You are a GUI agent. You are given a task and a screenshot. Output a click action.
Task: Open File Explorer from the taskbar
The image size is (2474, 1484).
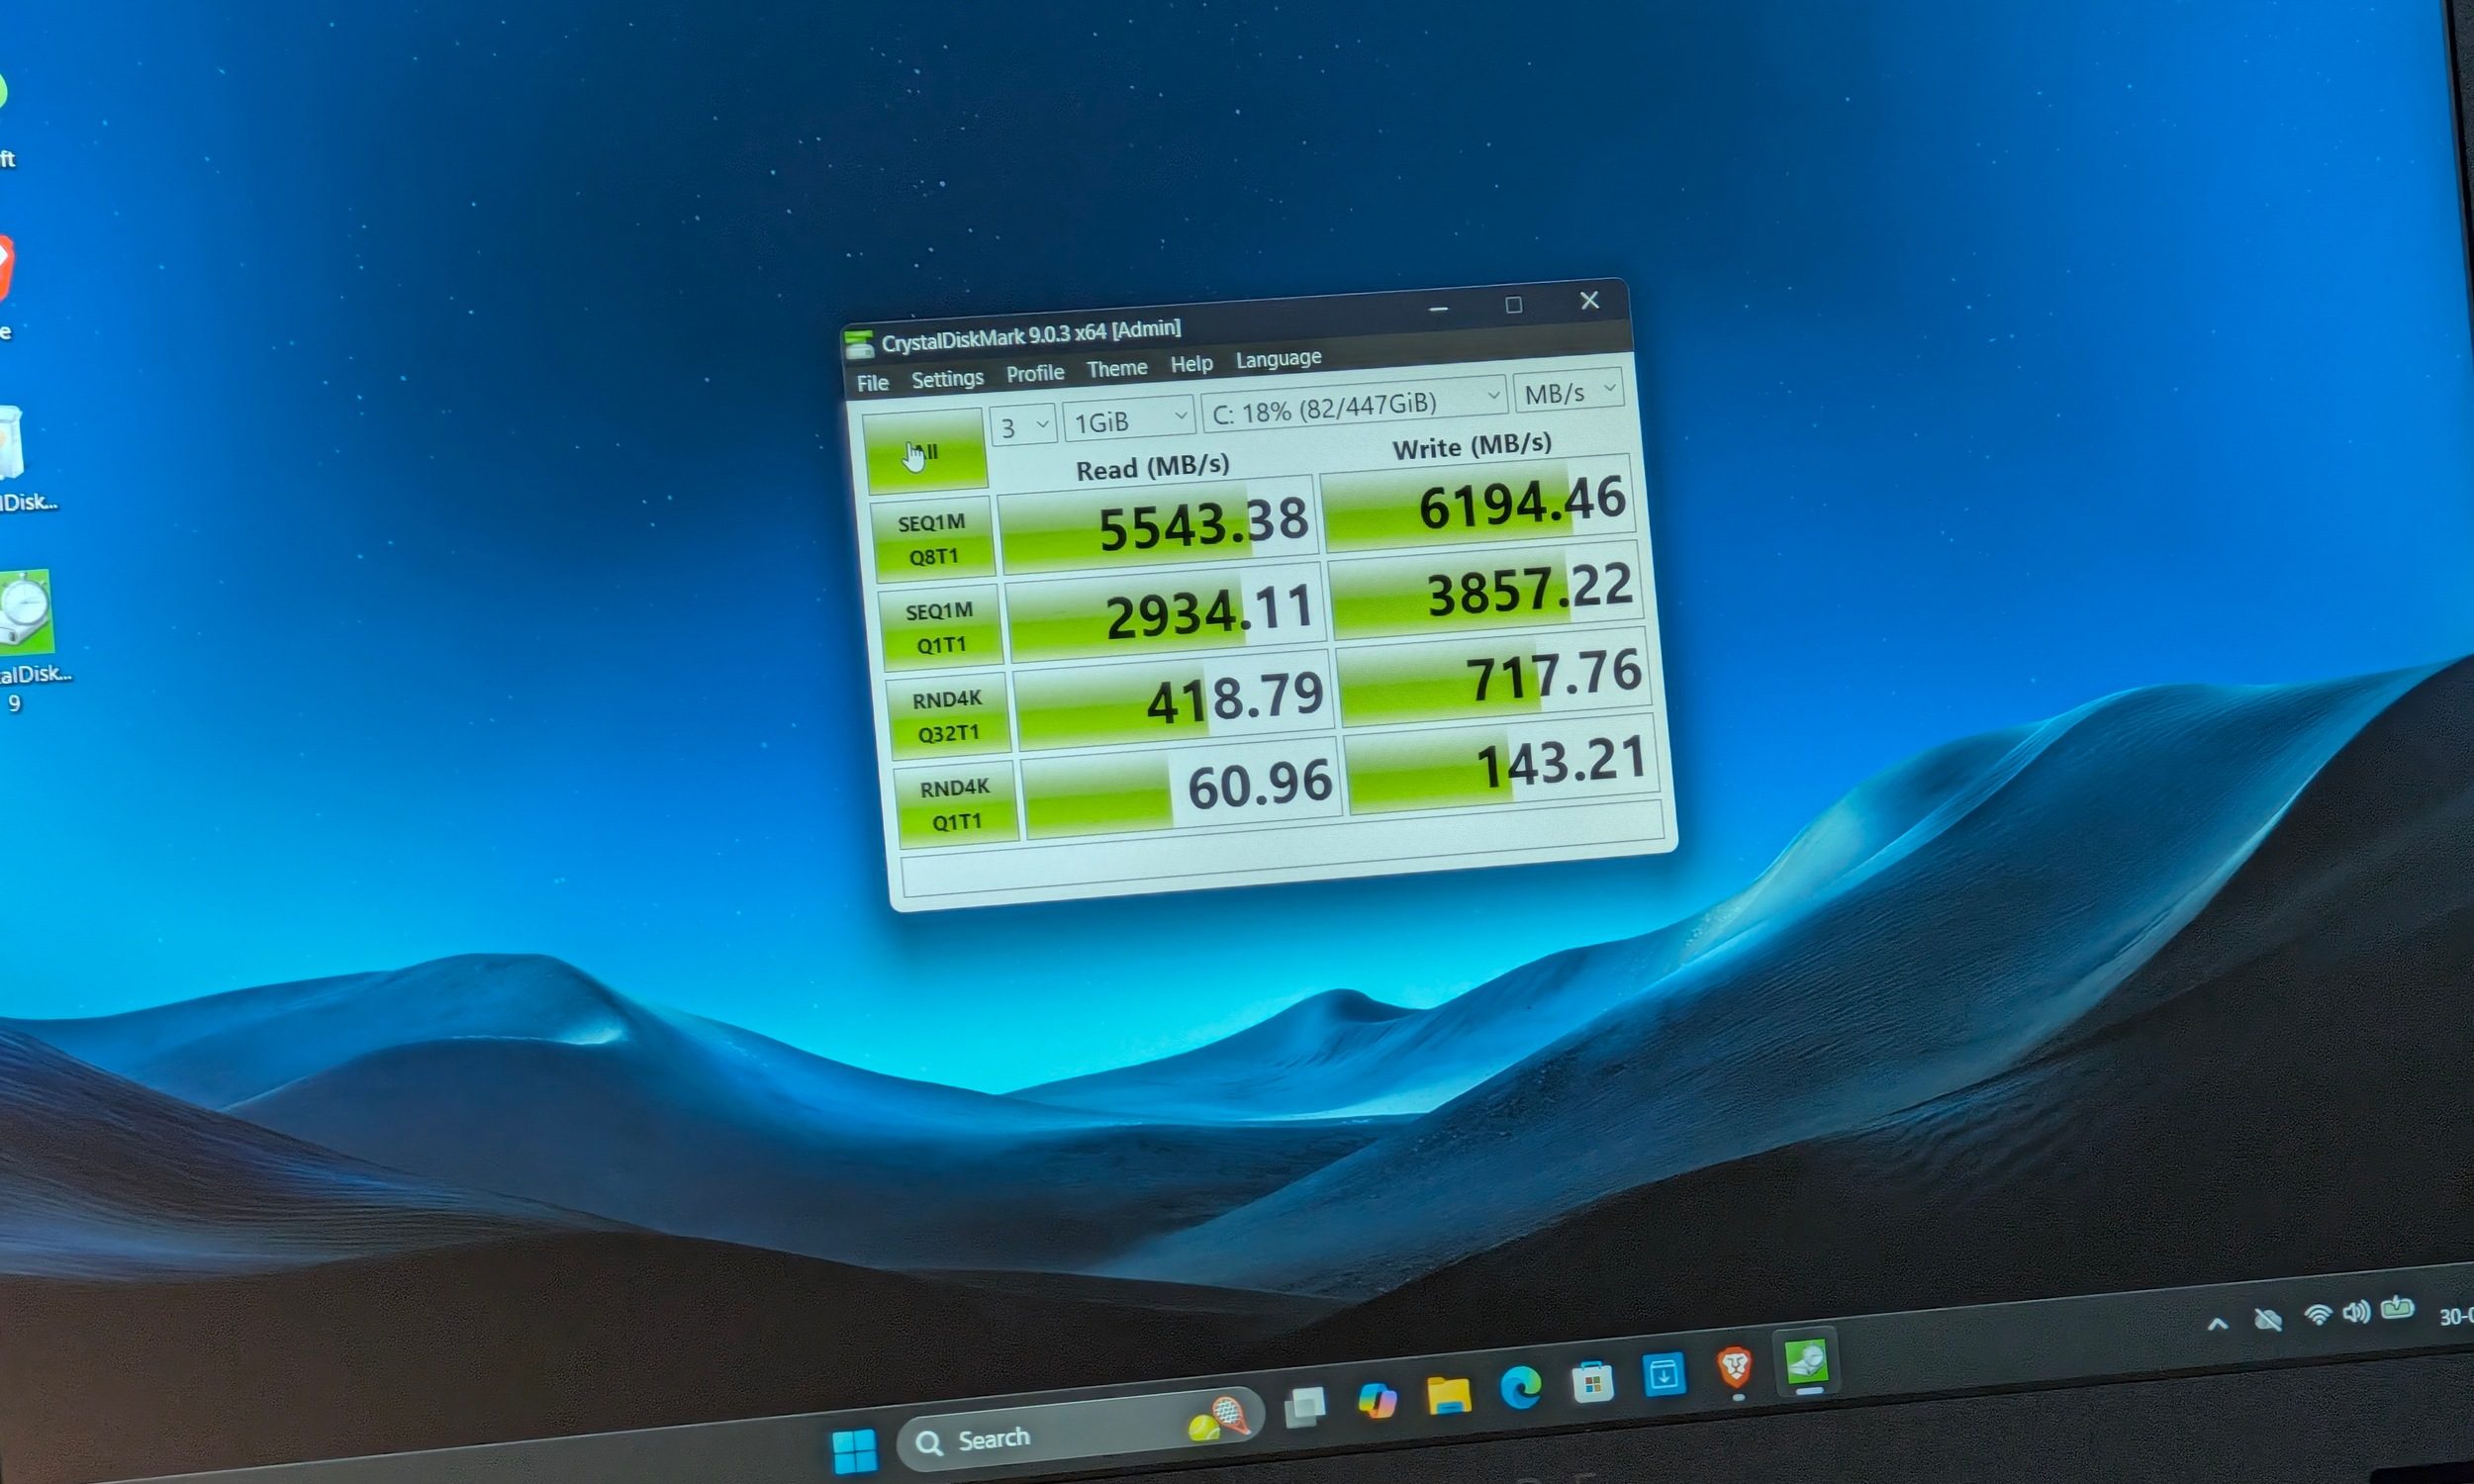point(1449,1394)
